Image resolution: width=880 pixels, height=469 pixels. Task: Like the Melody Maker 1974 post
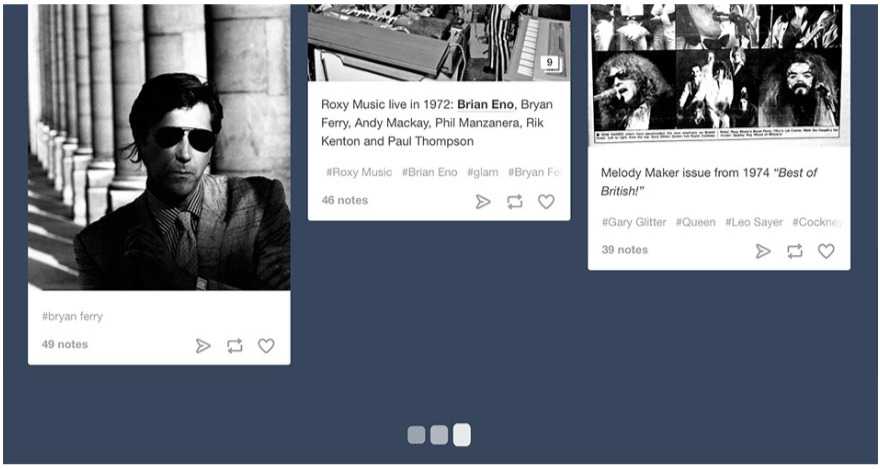click(826, 251)
